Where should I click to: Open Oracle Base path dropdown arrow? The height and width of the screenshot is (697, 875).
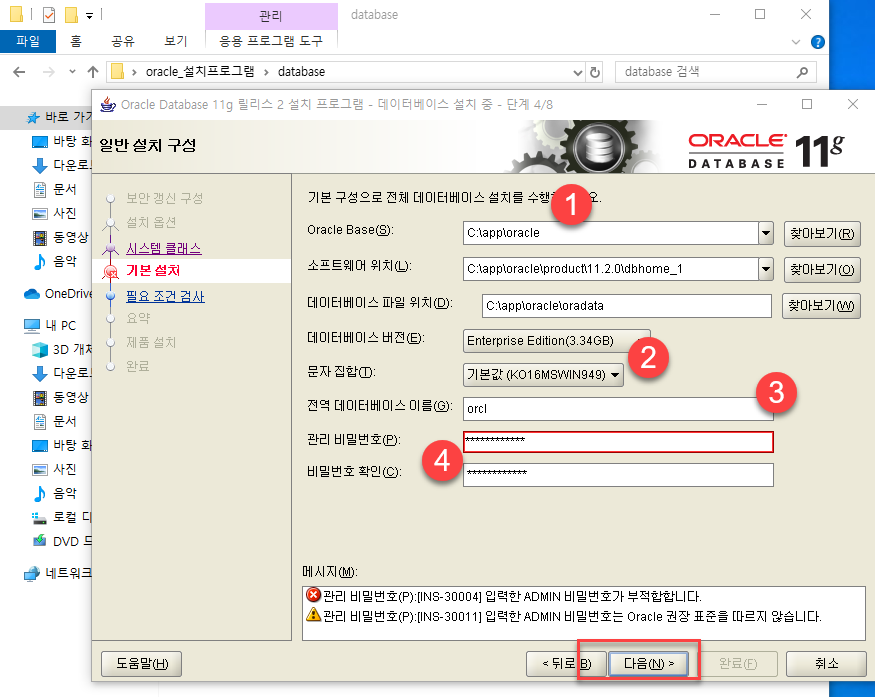pos(766,233)
